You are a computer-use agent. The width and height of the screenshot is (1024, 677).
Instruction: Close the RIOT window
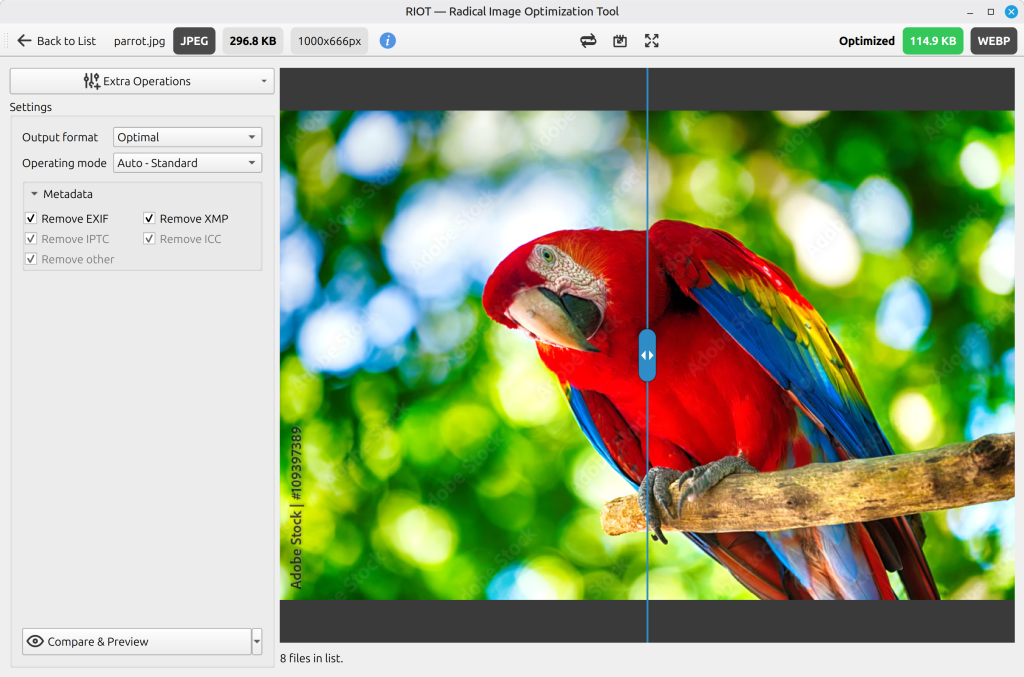click(x=1011, y=12)
